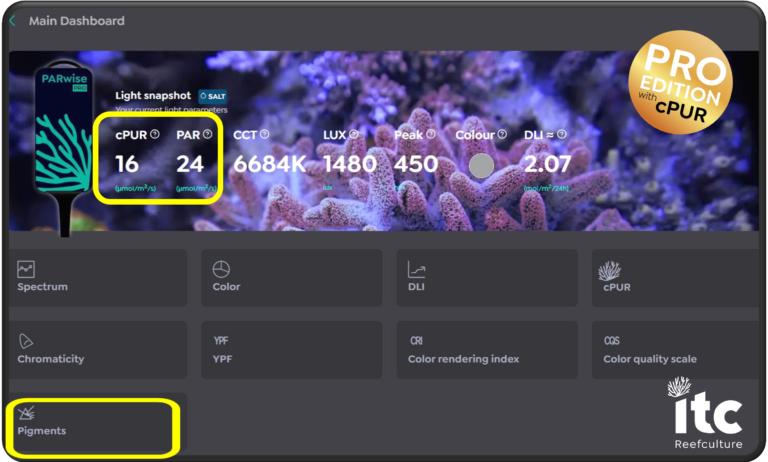Click the Color pie chart icon
This screenshot has width=768, height=462.
[x=221, y=269]
